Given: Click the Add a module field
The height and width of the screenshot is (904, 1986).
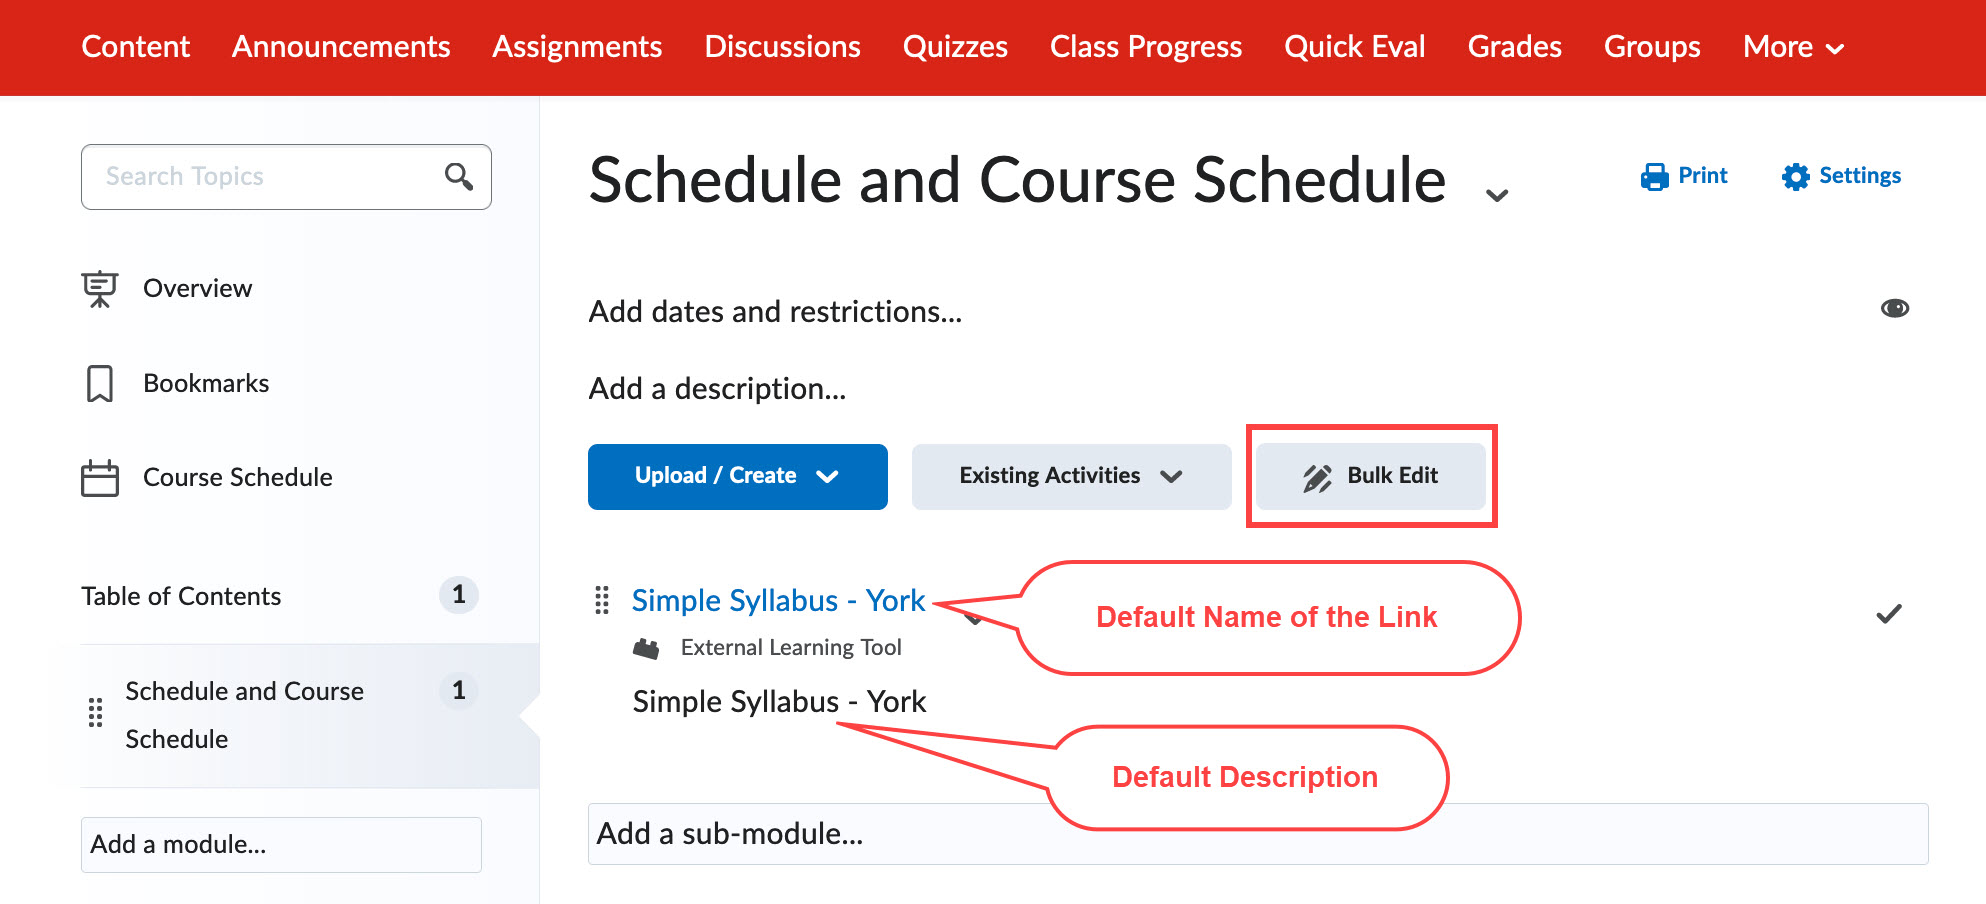Looking at the screenshot, I should (x=281, y=844).
